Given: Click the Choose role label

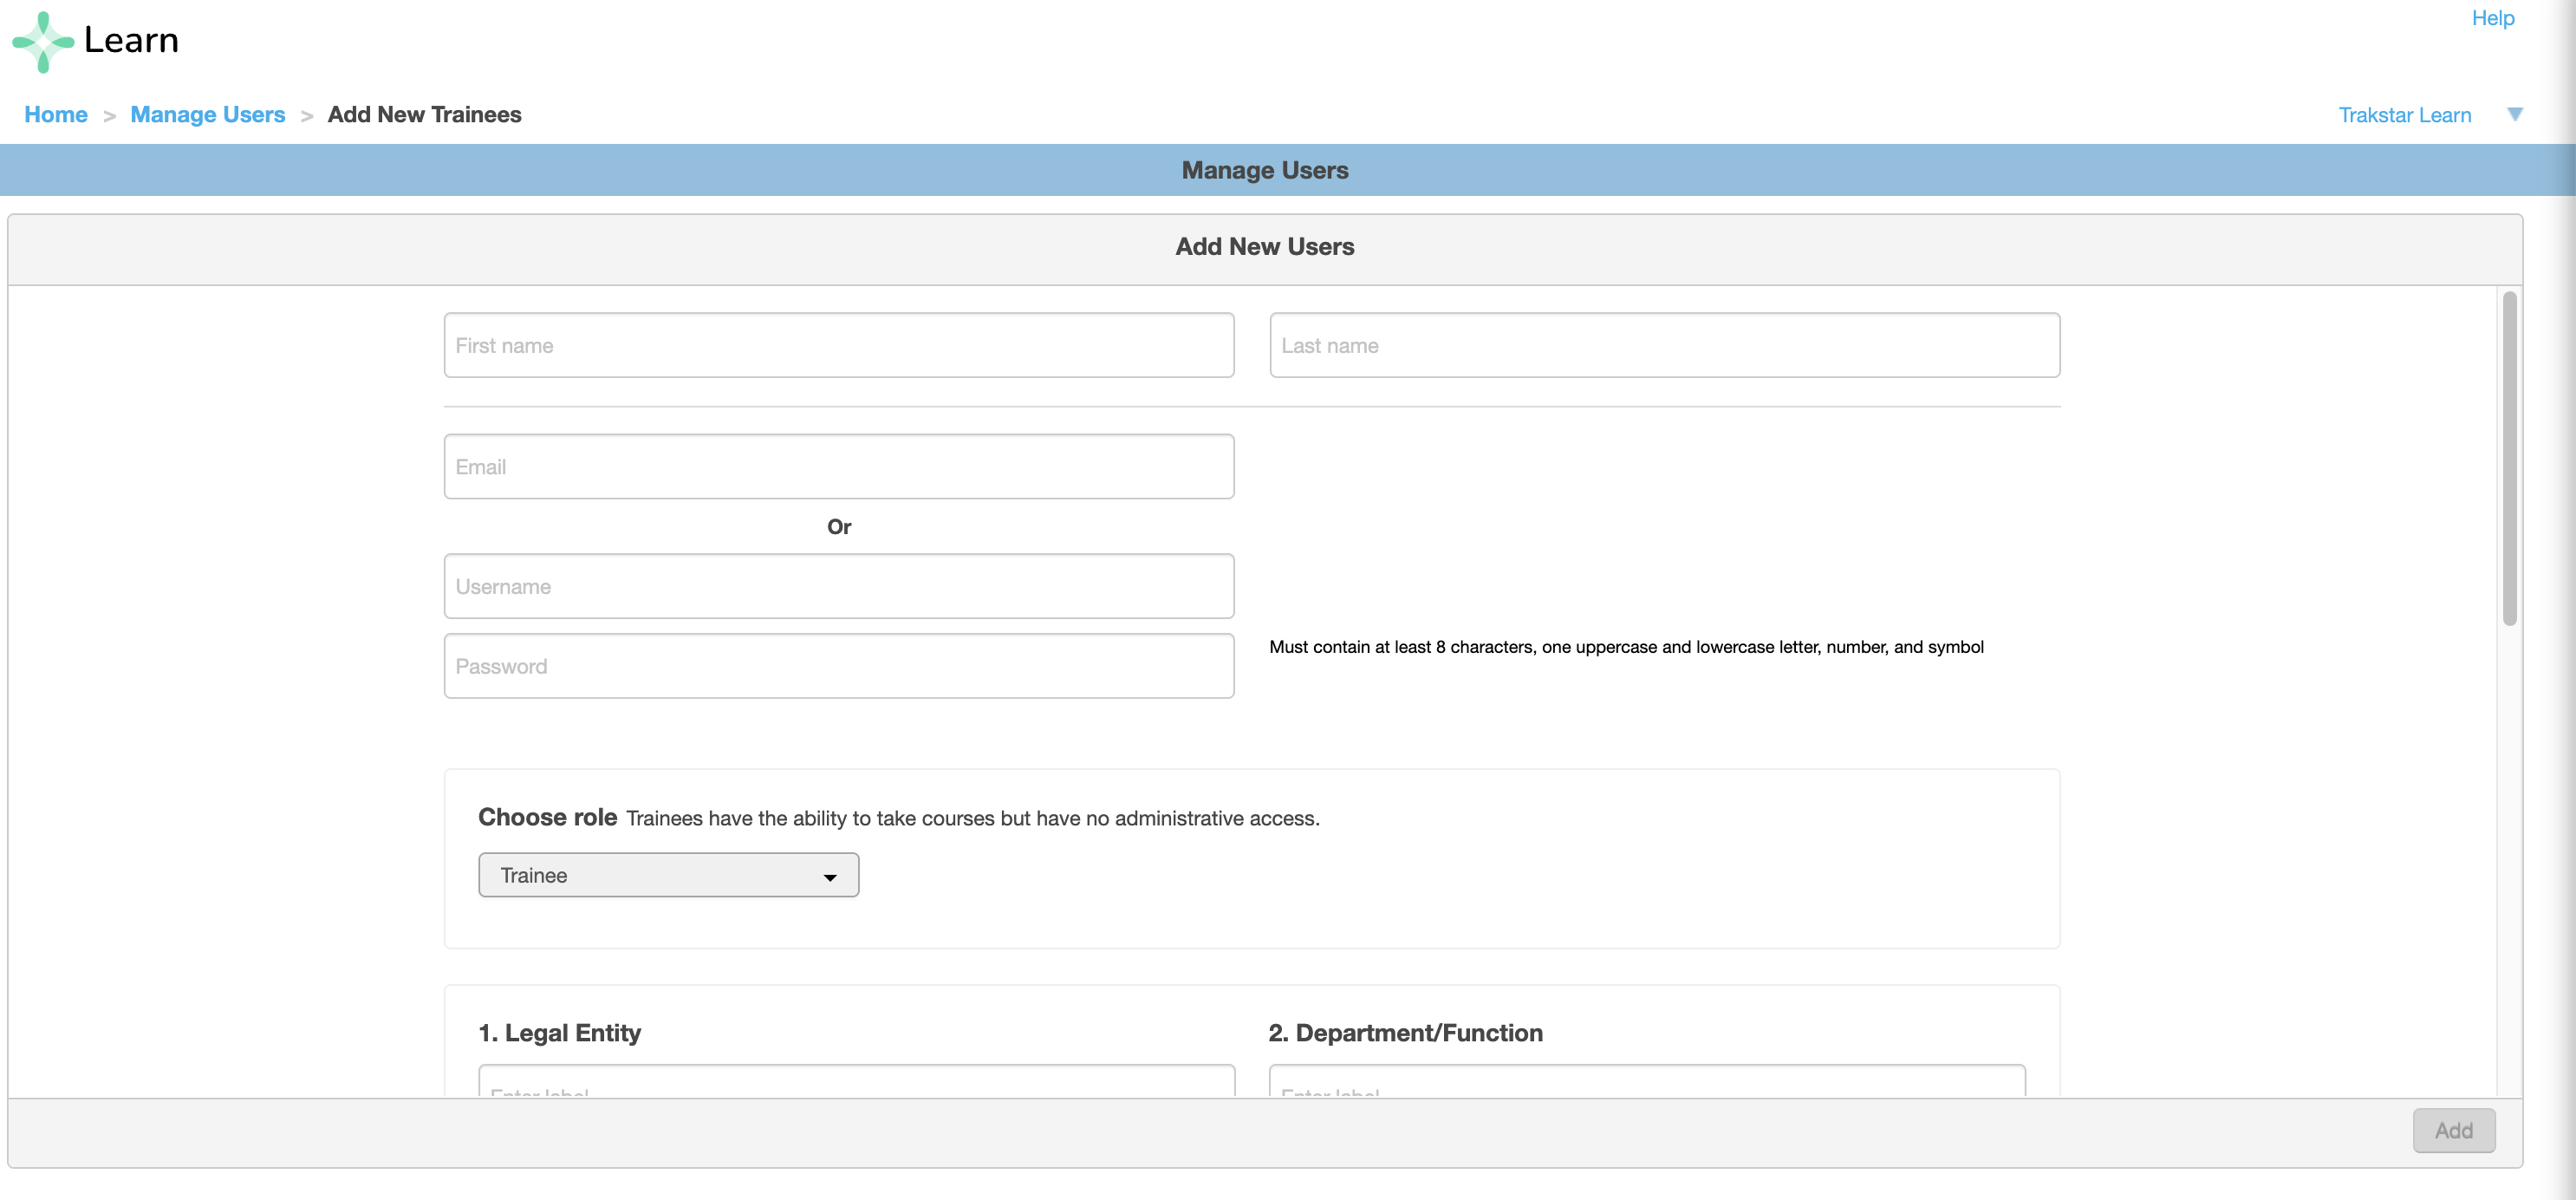Looking at the screenshot, I should coord(547,817).
